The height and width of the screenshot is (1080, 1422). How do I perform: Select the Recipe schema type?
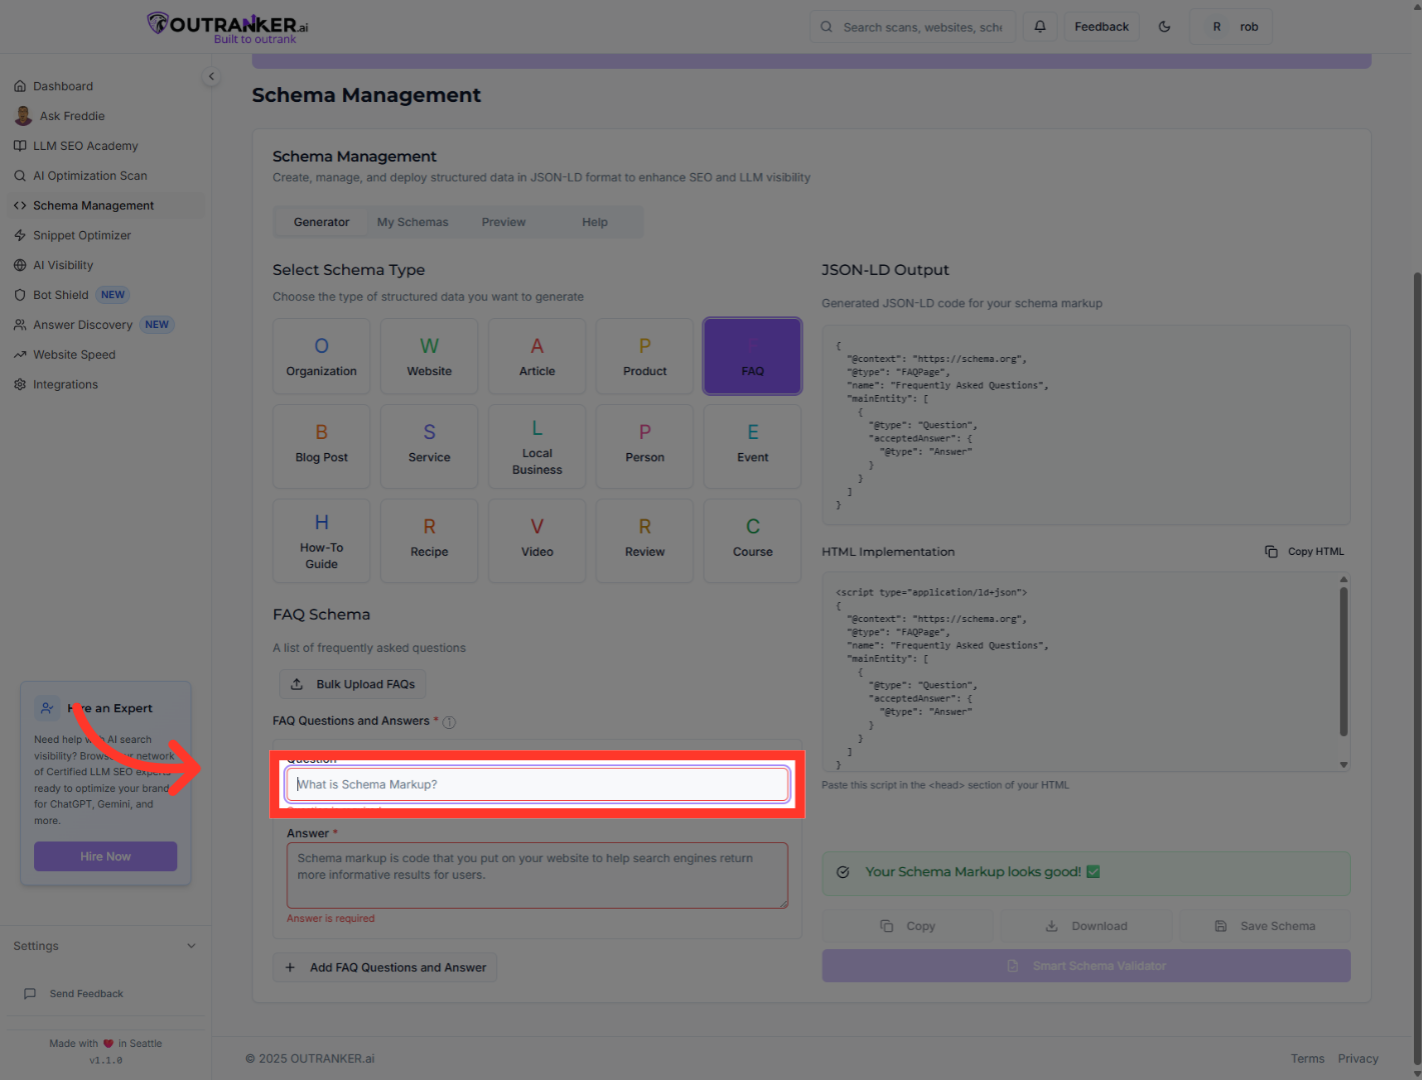tap(429, 541)
